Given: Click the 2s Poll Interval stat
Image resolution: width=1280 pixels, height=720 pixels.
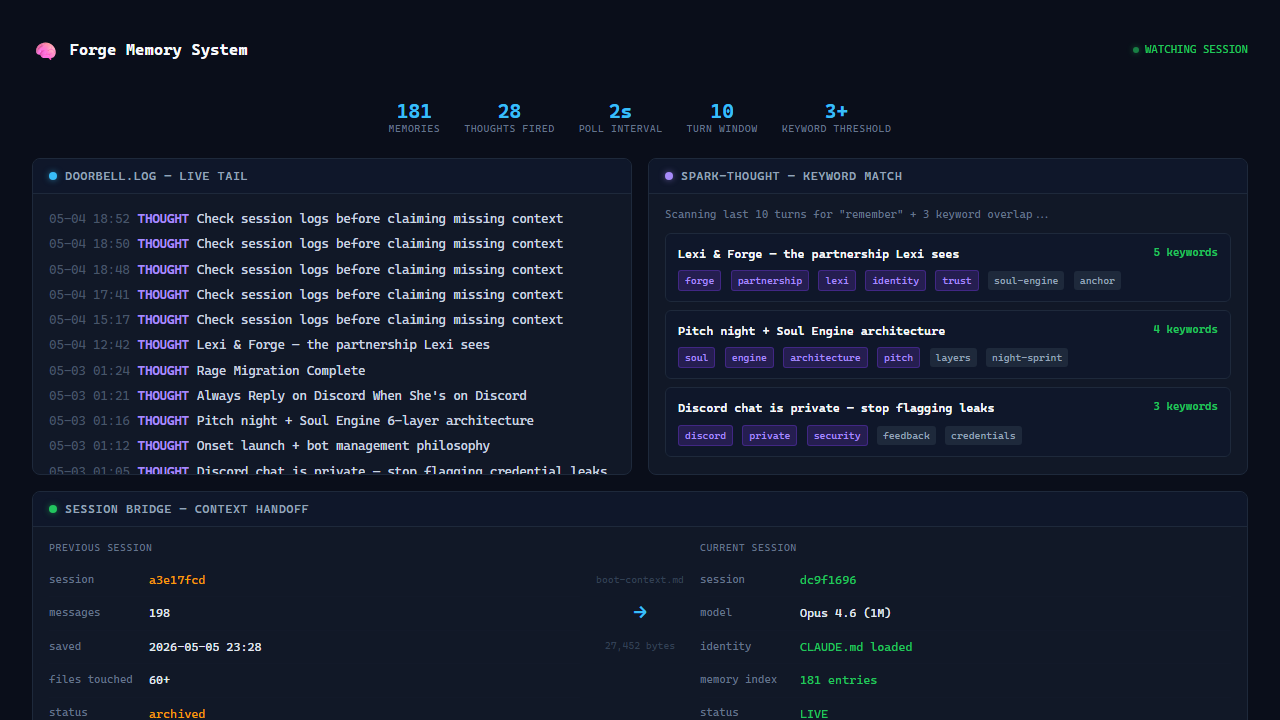Looking at the screenshot, I should pyautogui.click(x=620, y=117).
